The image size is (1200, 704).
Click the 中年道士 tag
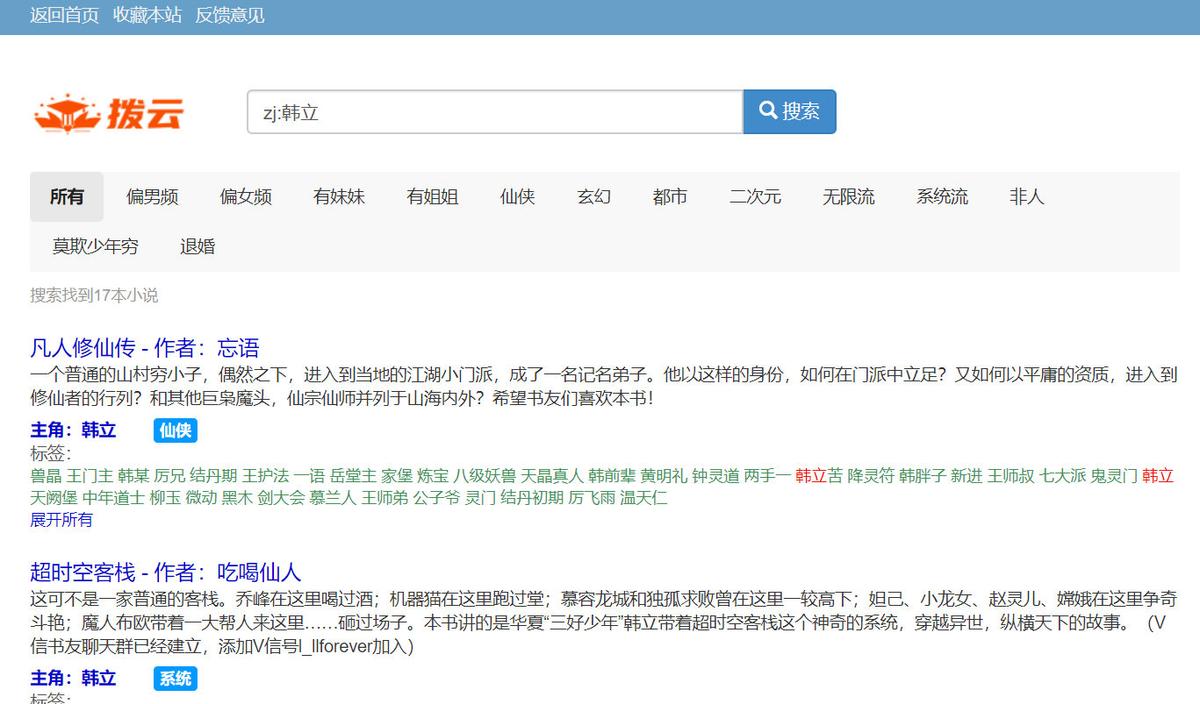click(x=114, y=497)
